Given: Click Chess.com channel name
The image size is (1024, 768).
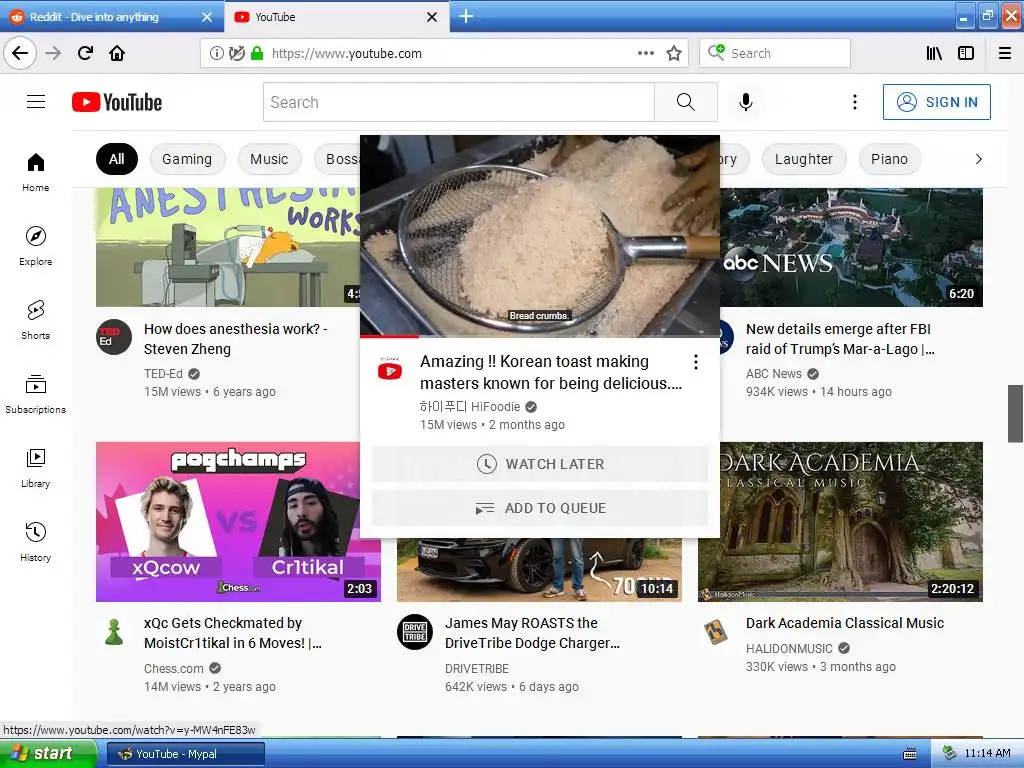Looking at the screenshot, I should [x=174, y=668].
